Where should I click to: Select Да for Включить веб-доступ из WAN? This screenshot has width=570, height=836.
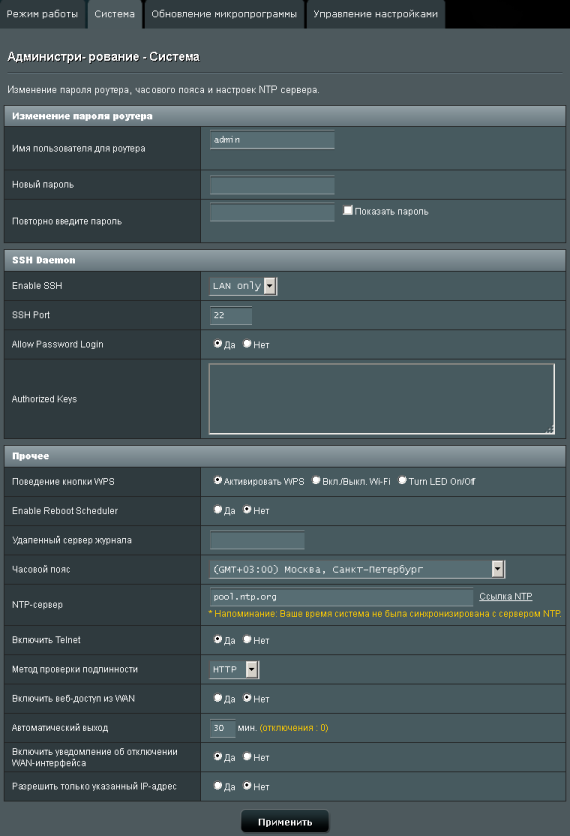(x=218, y=698)
